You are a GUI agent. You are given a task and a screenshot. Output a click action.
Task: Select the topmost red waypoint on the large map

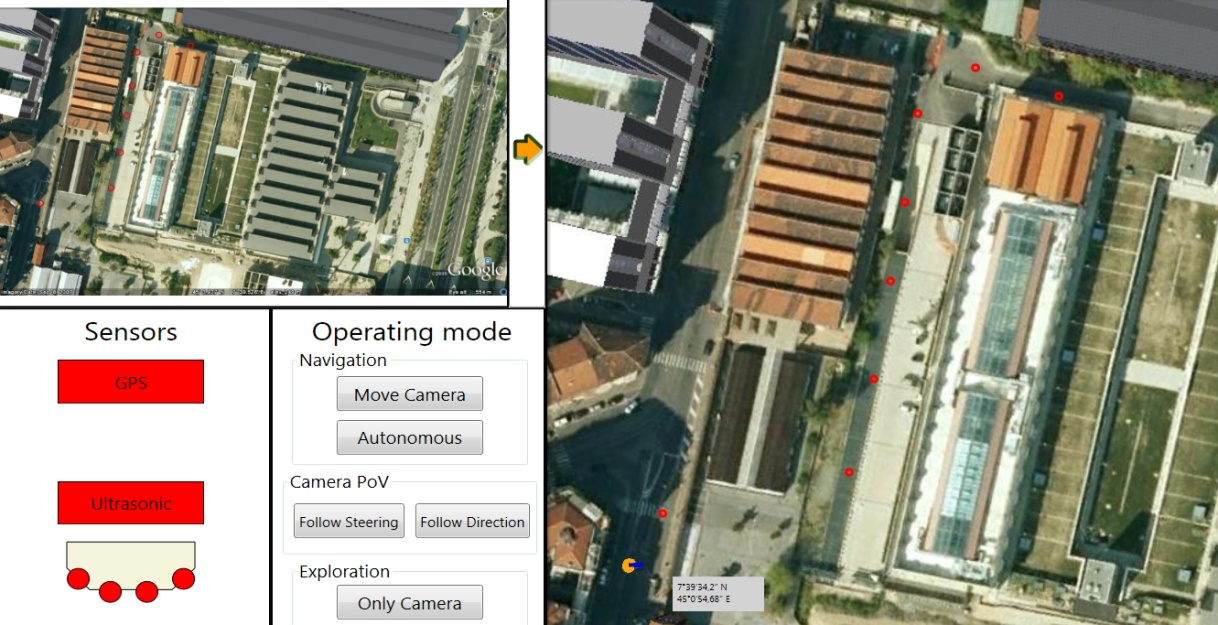point(975,68)
